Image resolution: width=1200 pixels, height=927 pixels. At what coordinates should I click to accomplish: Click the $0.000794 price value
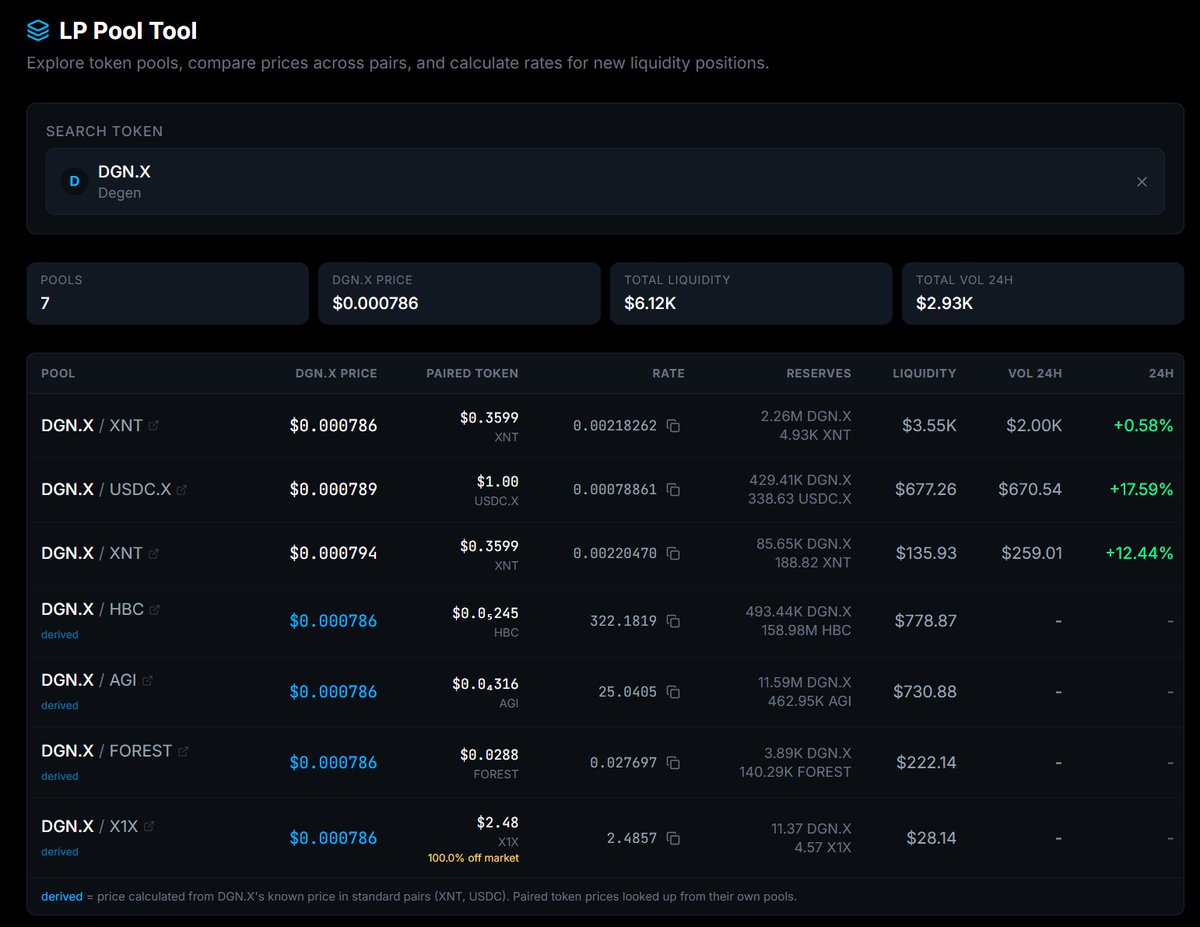(333, 553)
